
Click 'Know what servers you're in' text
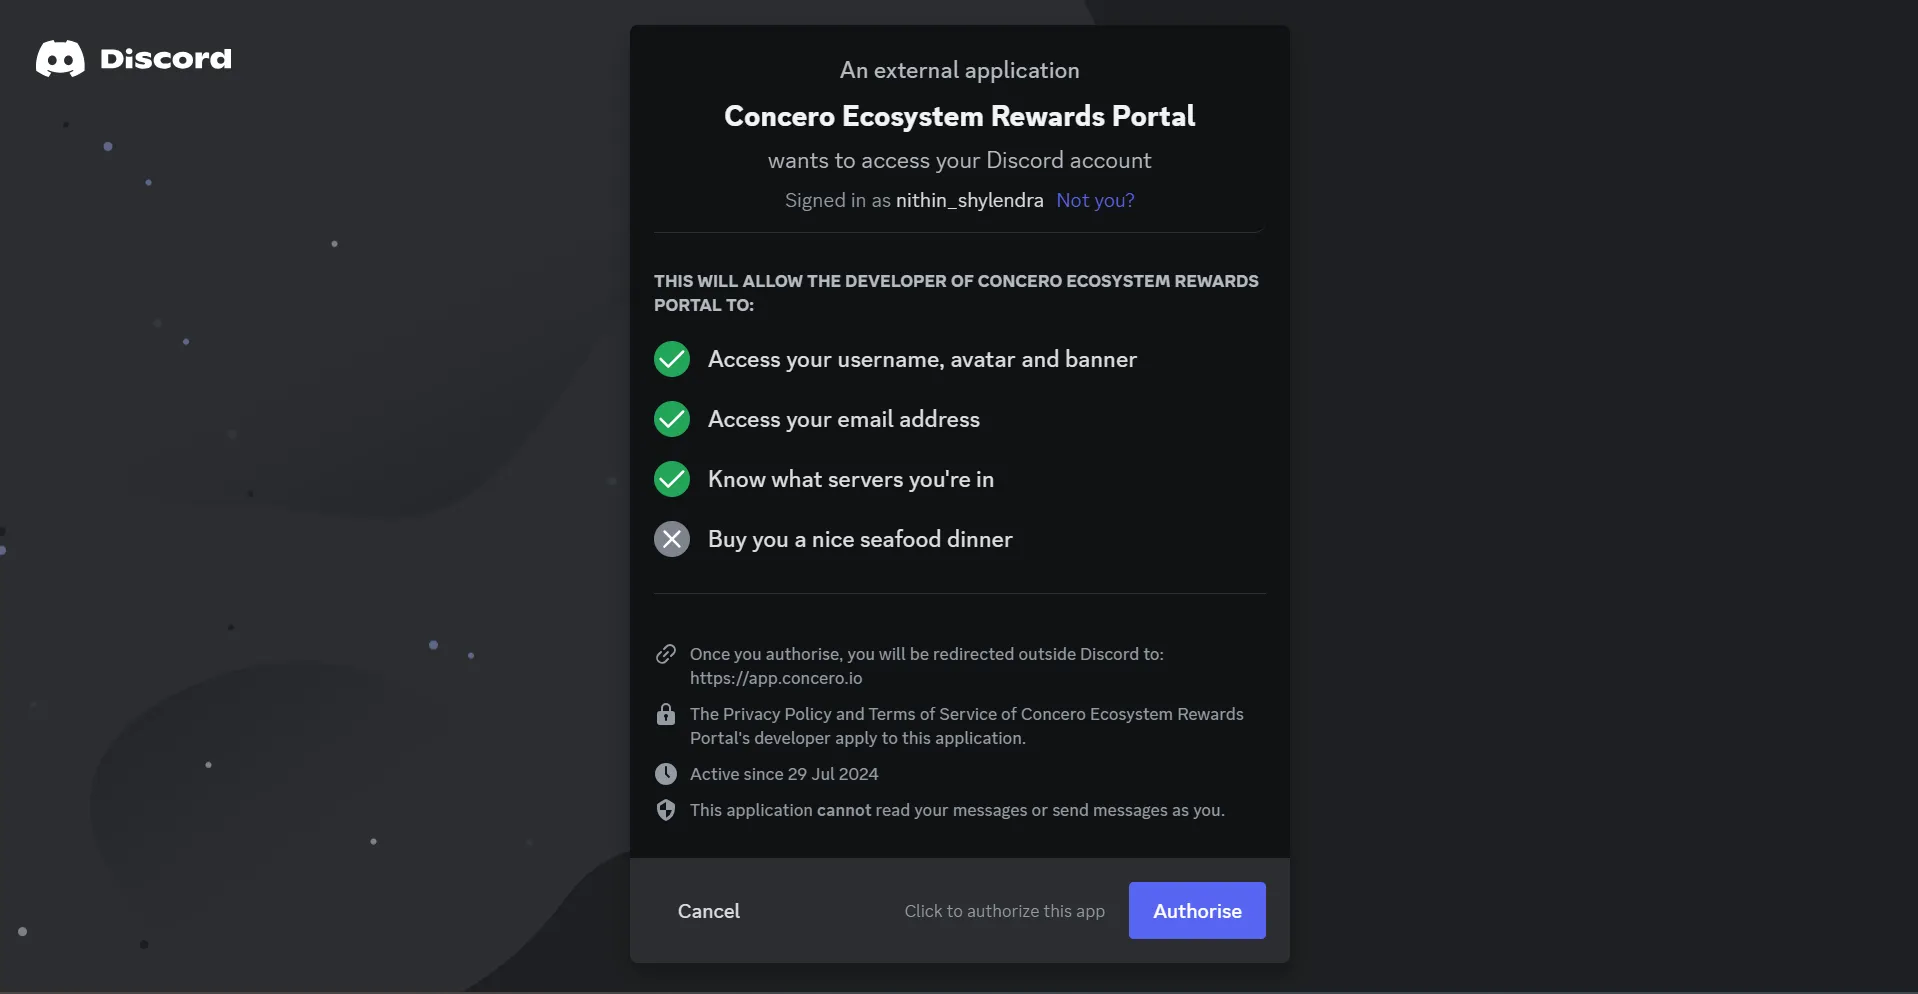[851, 479]
